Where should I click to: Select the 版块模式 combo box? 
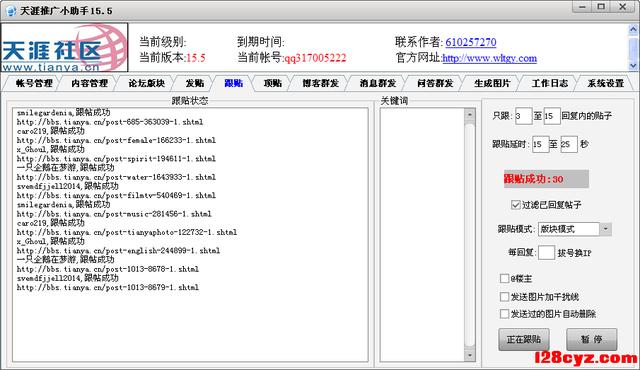pyautogui.click(x=575, y=229)
